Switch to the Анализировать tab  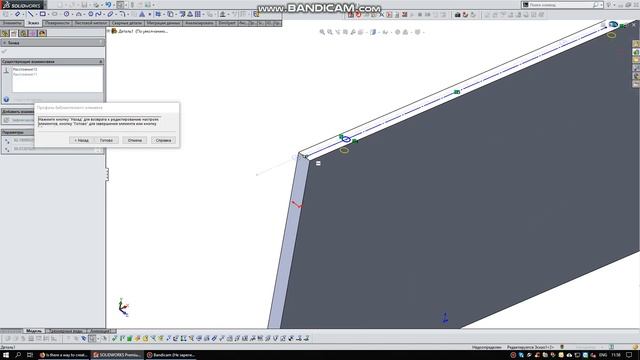click(199, 23)
